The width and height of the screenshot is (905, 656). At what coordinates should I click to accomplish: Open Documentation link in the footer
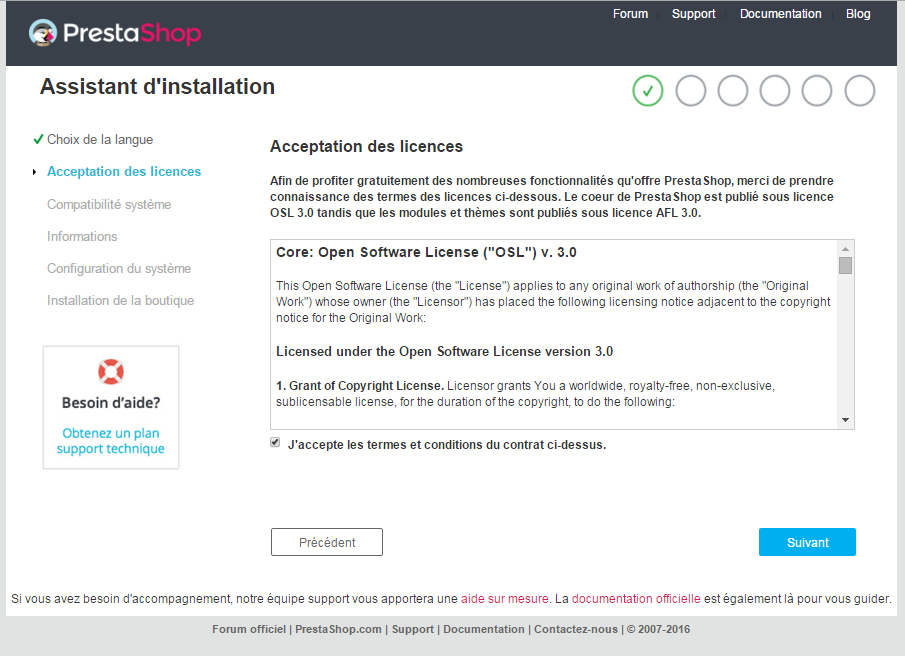click(484, 629)
